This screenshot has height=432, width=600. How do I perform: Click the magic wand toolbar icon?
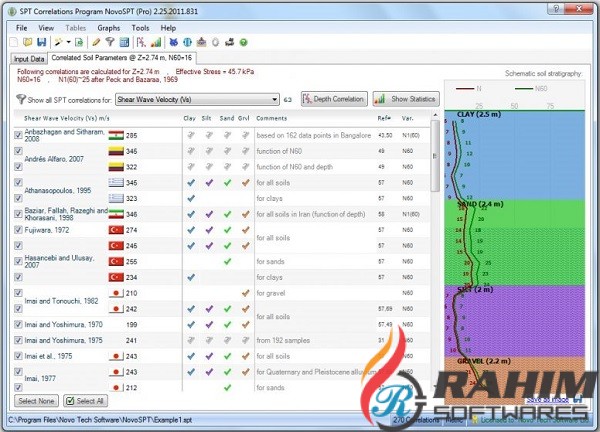coord(59,42)
